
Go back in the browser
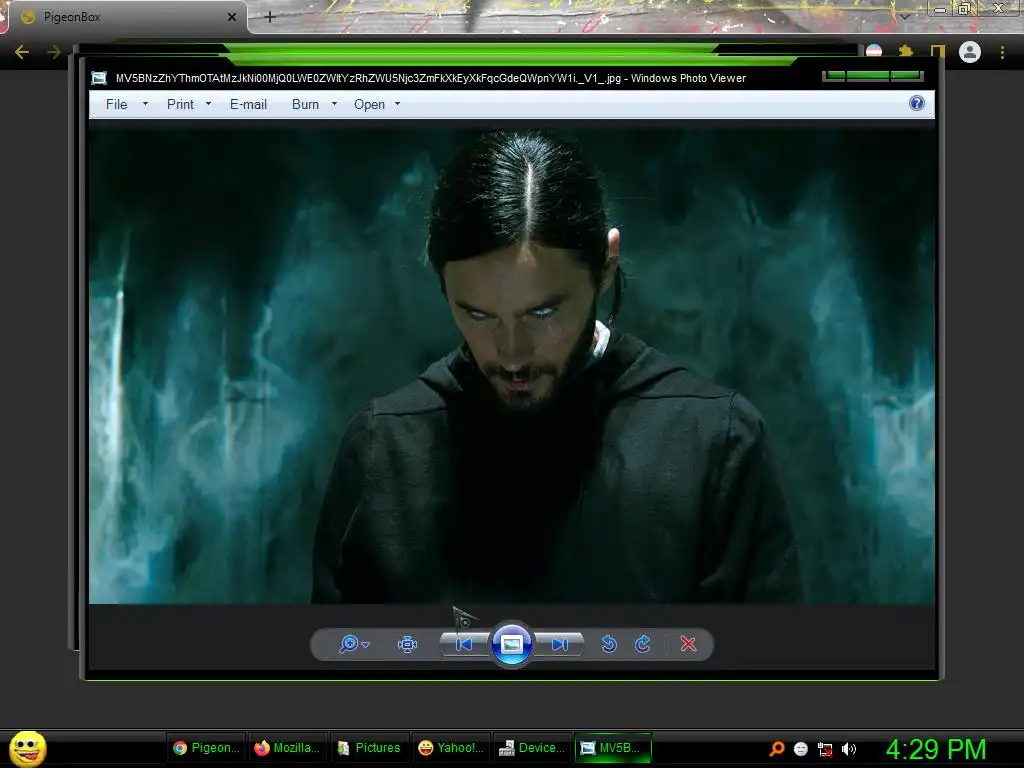point(22,52)
